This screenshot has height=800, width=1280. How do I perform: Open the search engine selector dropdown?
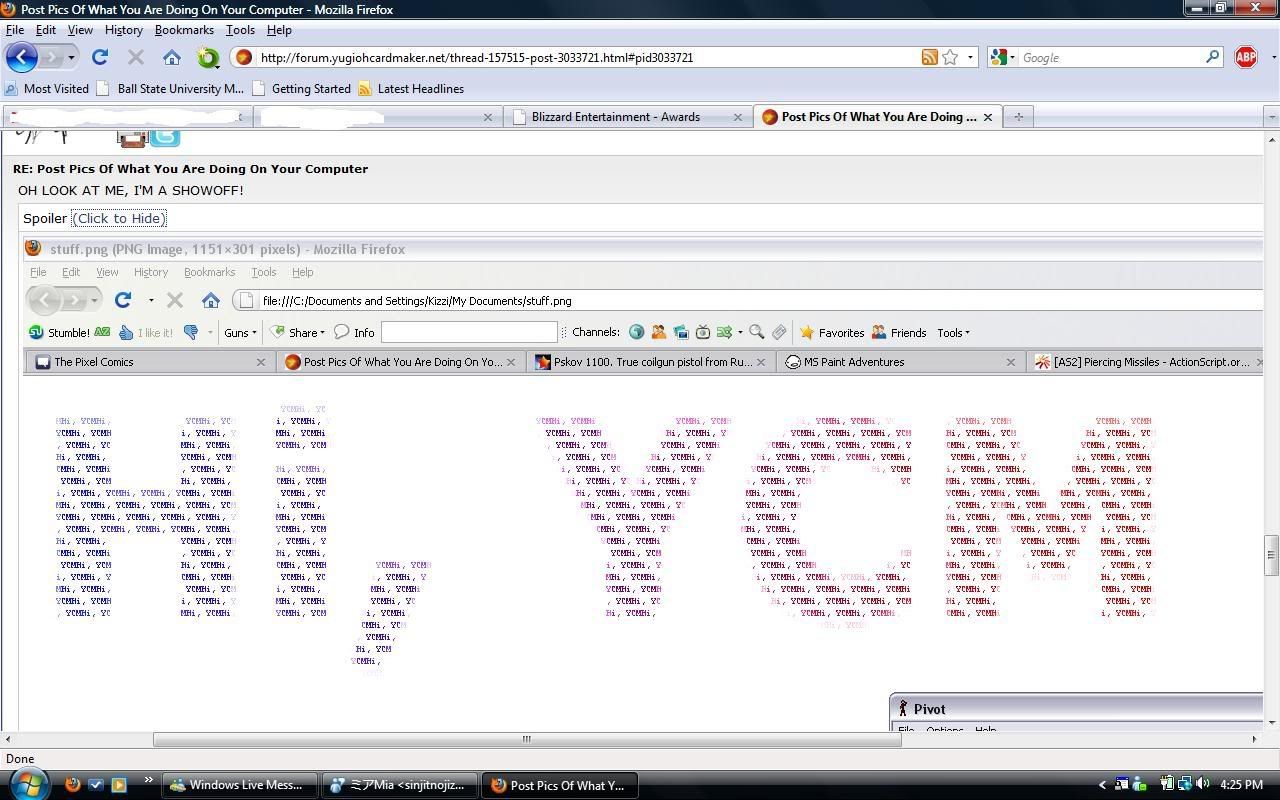(x=1001, y=57)
